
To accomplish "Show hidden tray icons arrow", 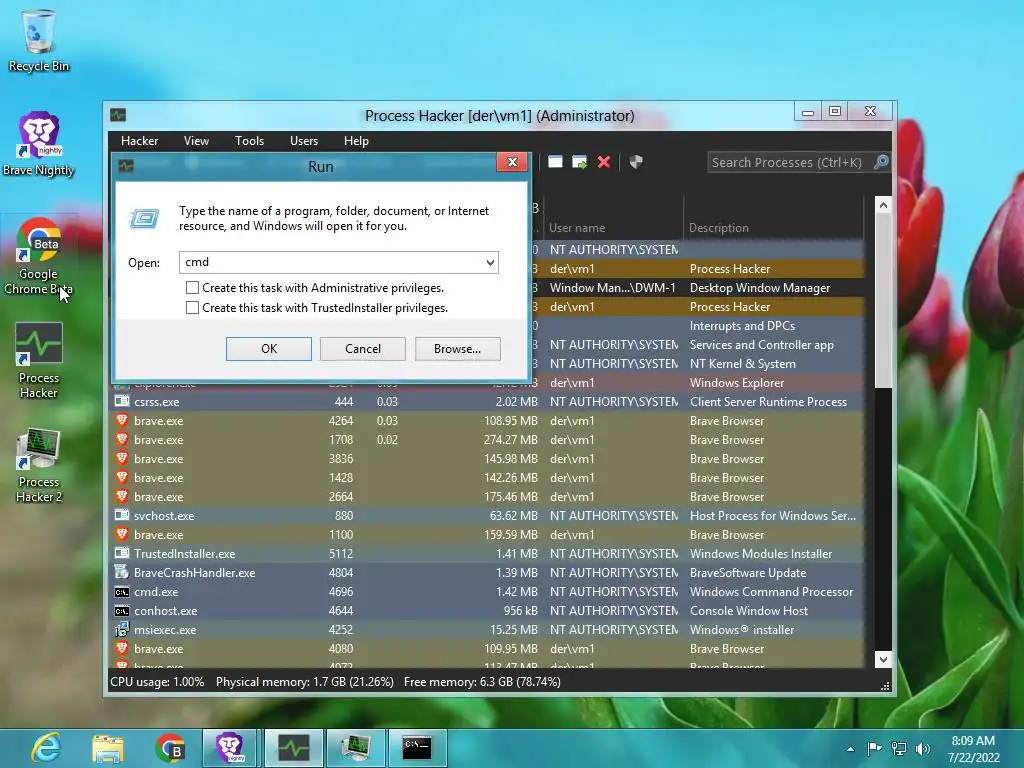I will pyautogui.click(x=850, y=749).
